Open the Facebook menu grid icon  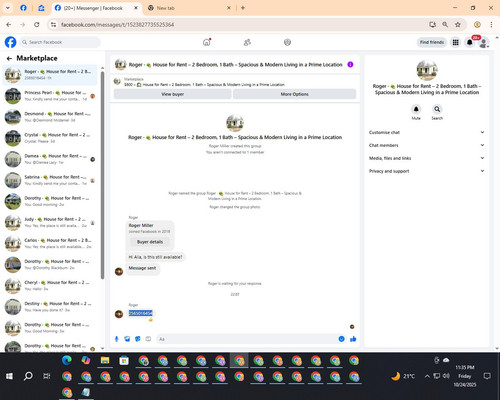[x=455, y=42]
